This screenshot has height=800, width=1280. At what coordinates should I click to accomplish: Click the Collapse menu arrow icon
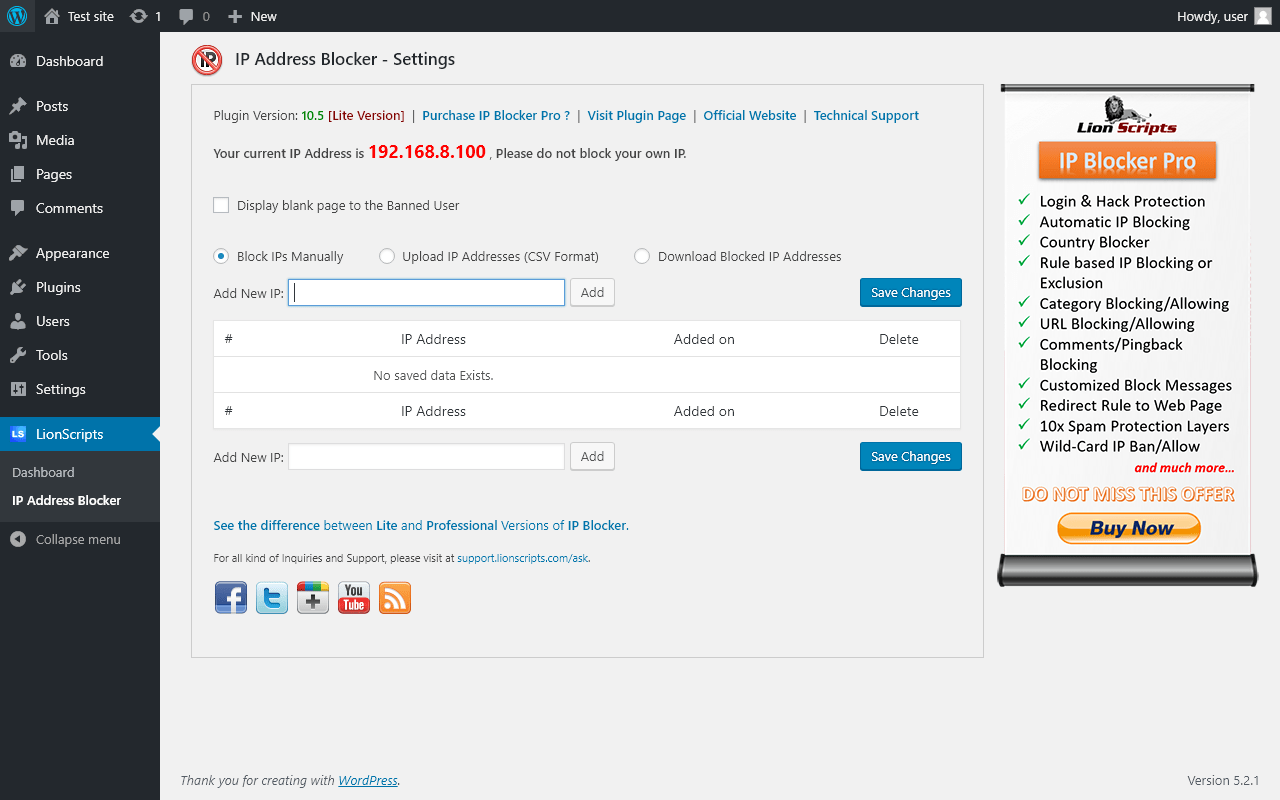[x=18, y=539]
